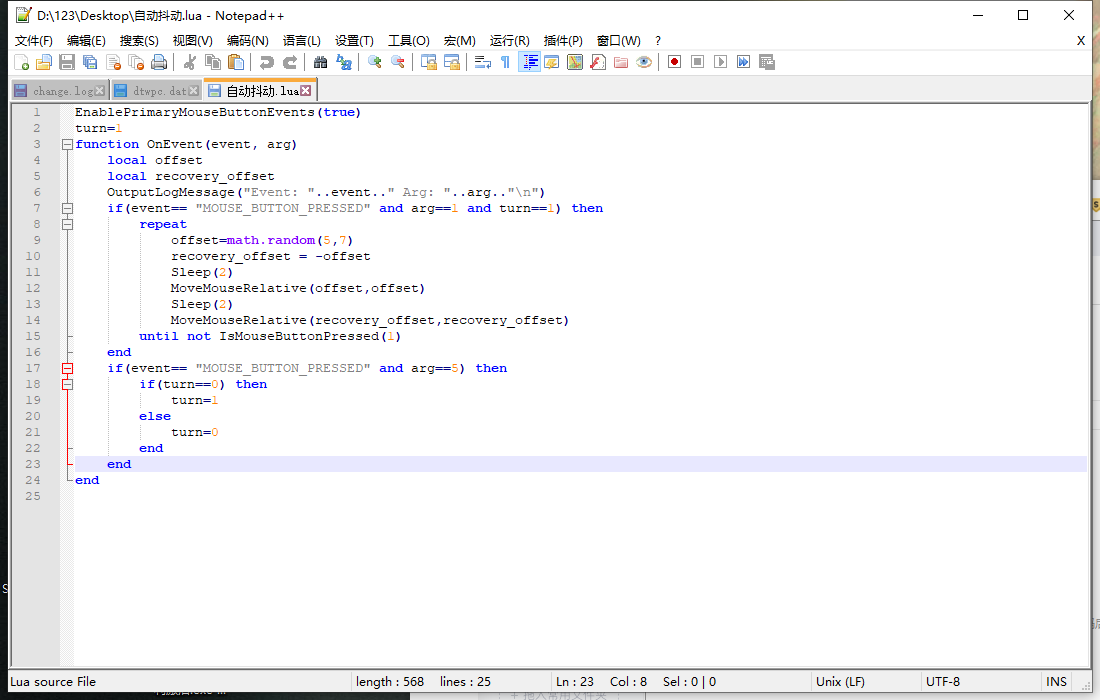1100x700 pixels.
Task: Zoom in using the magnifier plus icon
Action: pos(375,62)
